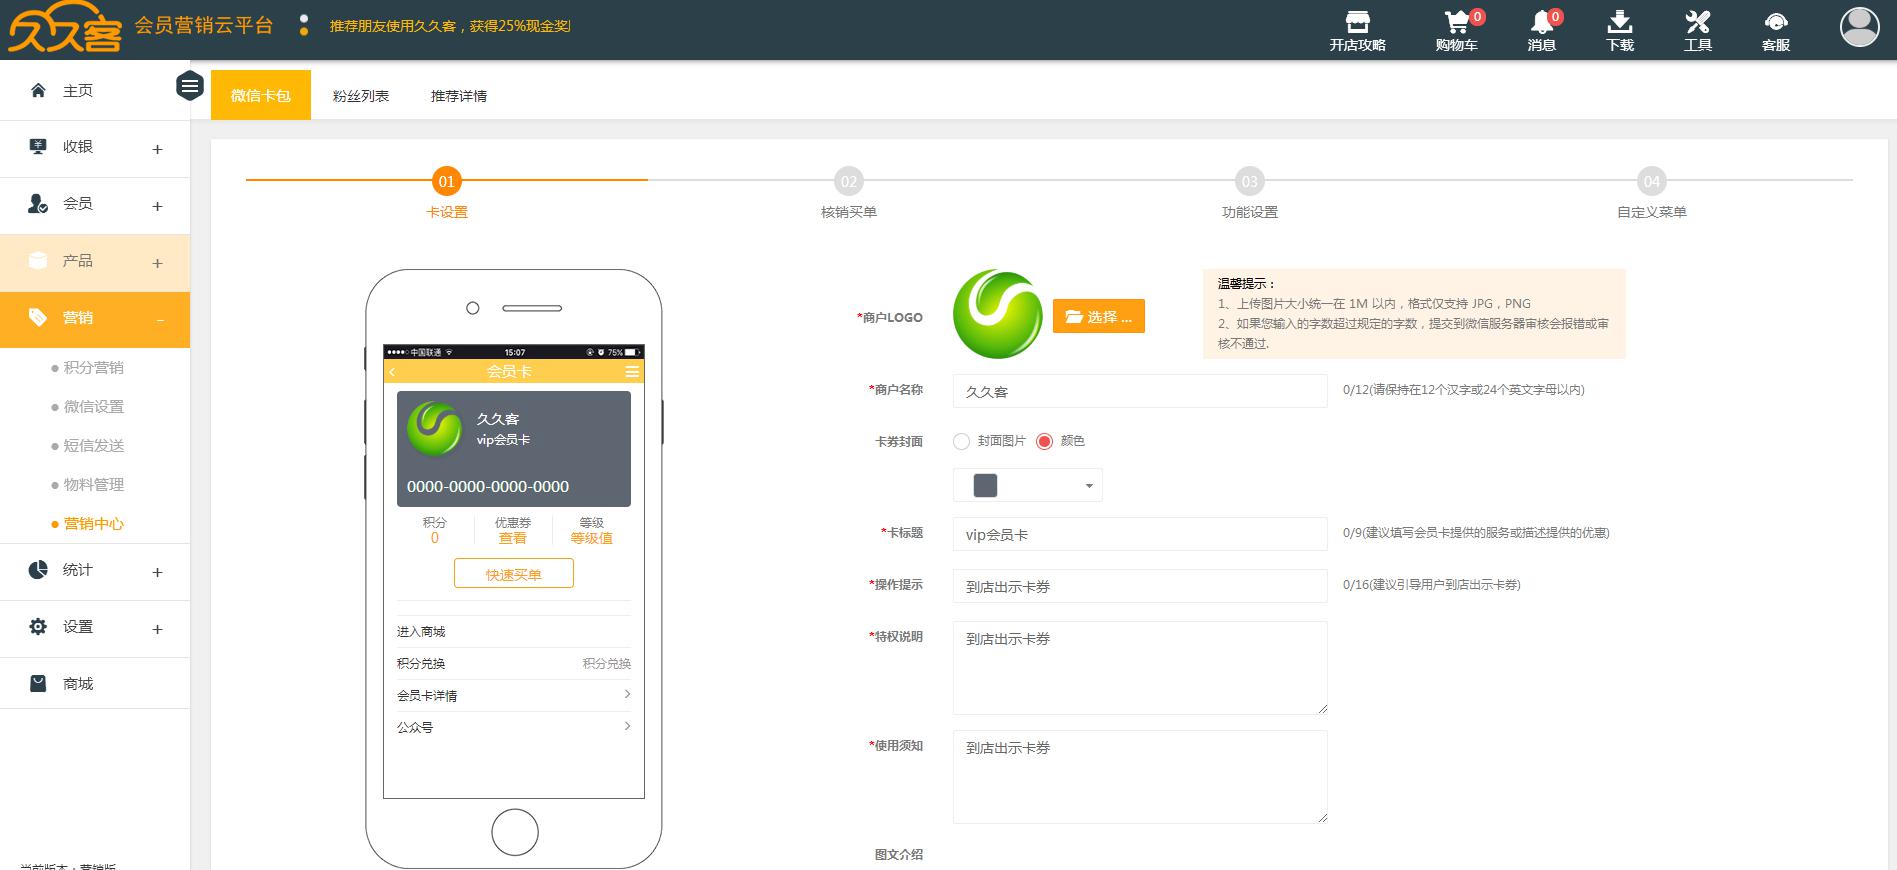
Task: Click 积分兑换 row in phone preview
Action: pyautogui.click(x=514, y=663)
